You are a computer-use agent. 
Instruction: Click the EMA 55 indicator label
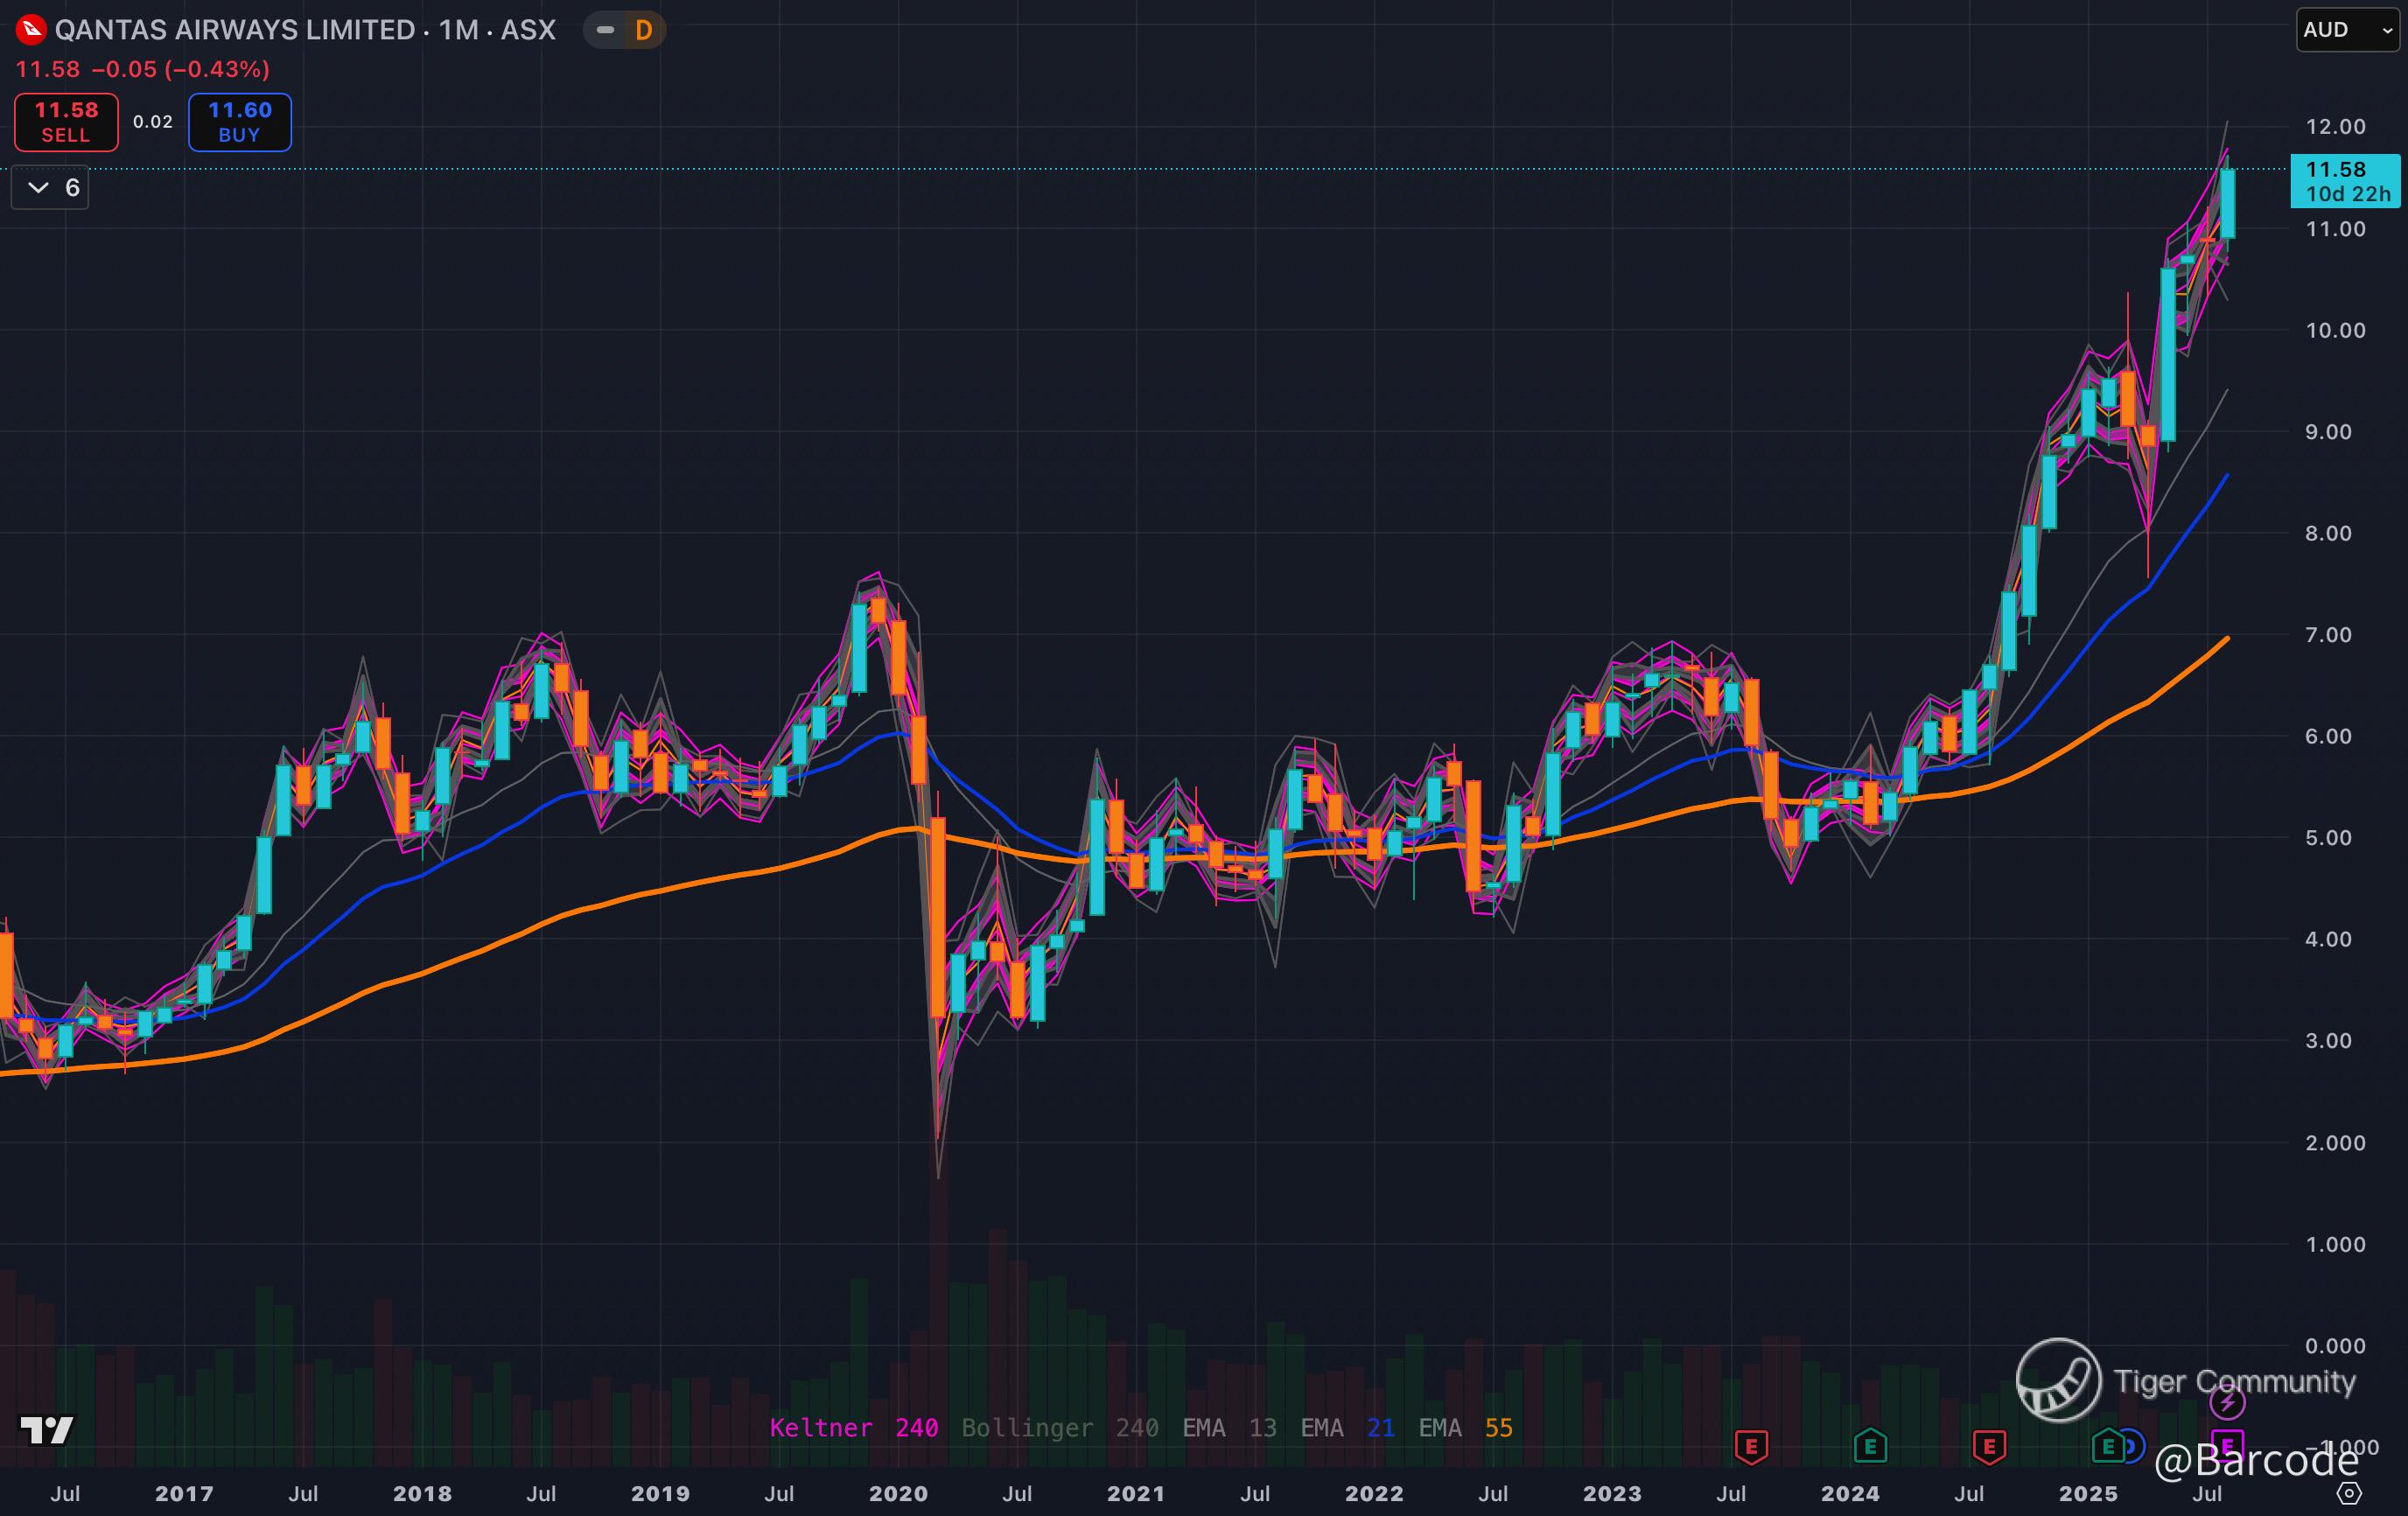[x=1465, y=1427]
